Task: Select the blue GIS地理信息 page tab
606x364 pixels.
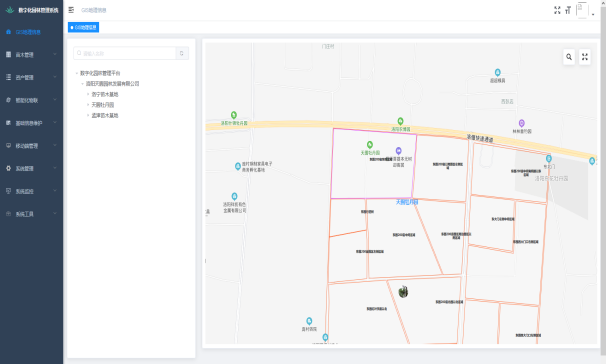Action: pyautogui.click(x=83, y=27)
